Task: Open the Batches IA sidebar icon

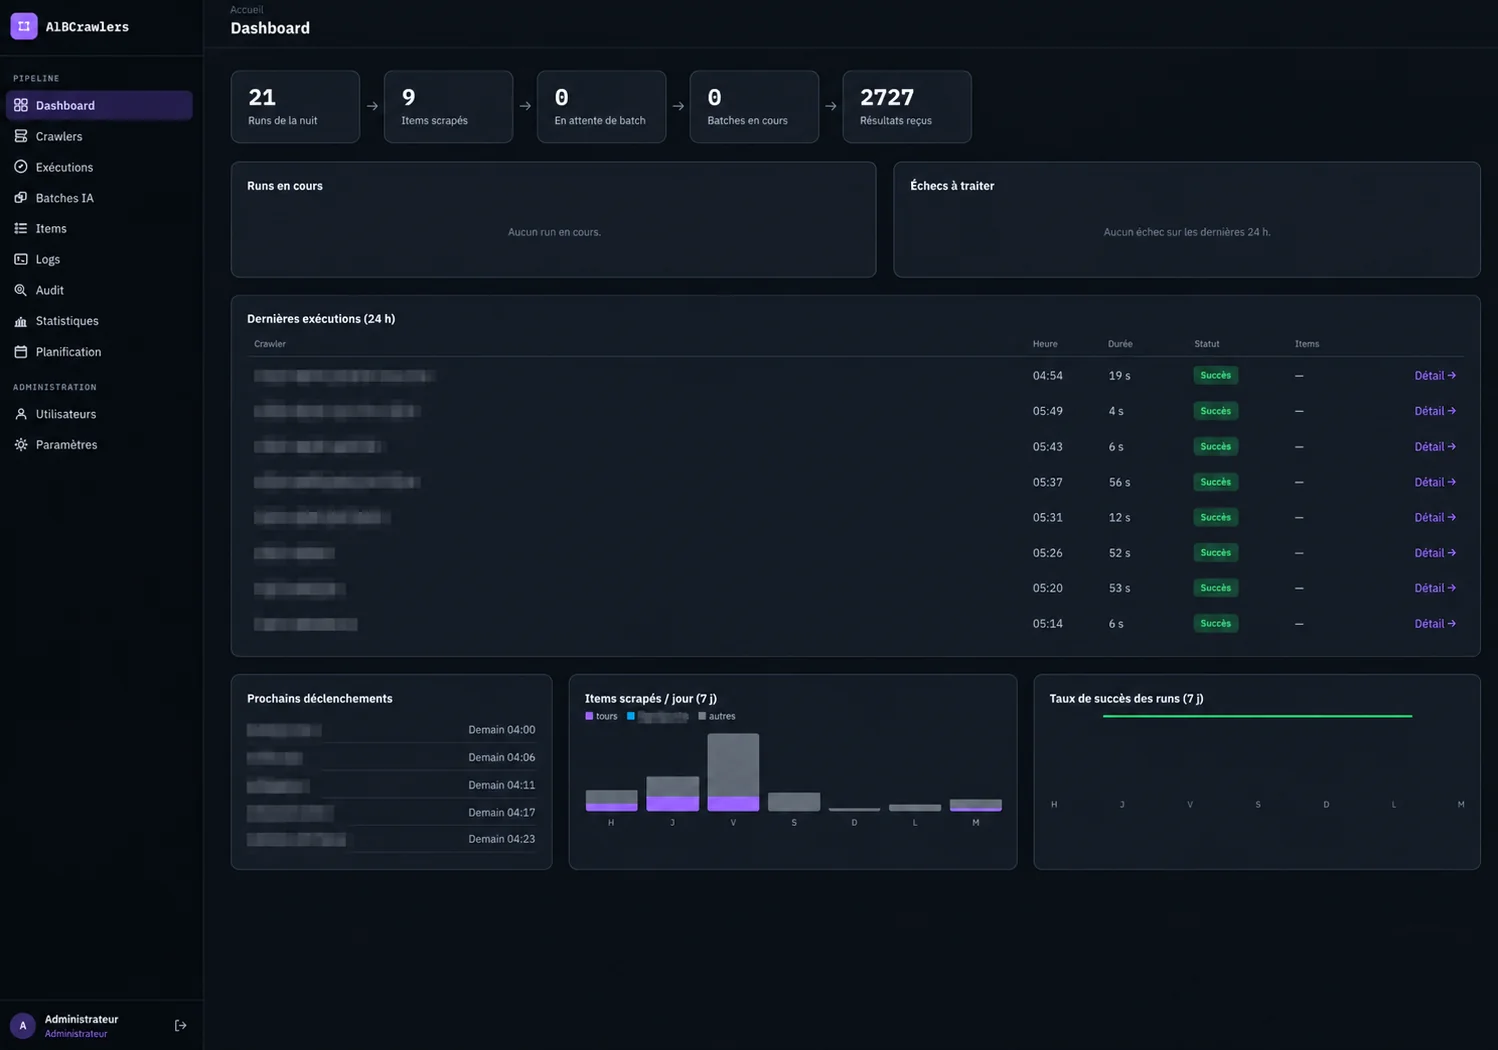Action: (x=21, y=198)
